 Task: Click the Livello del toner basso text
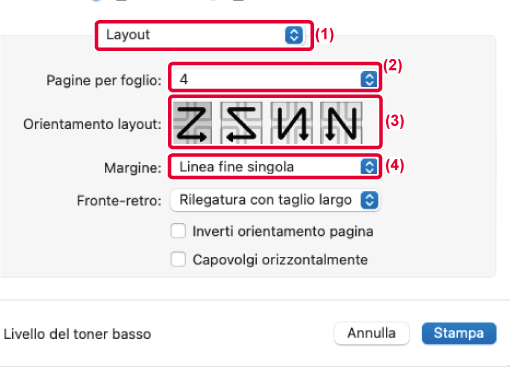tap(77, 334)
